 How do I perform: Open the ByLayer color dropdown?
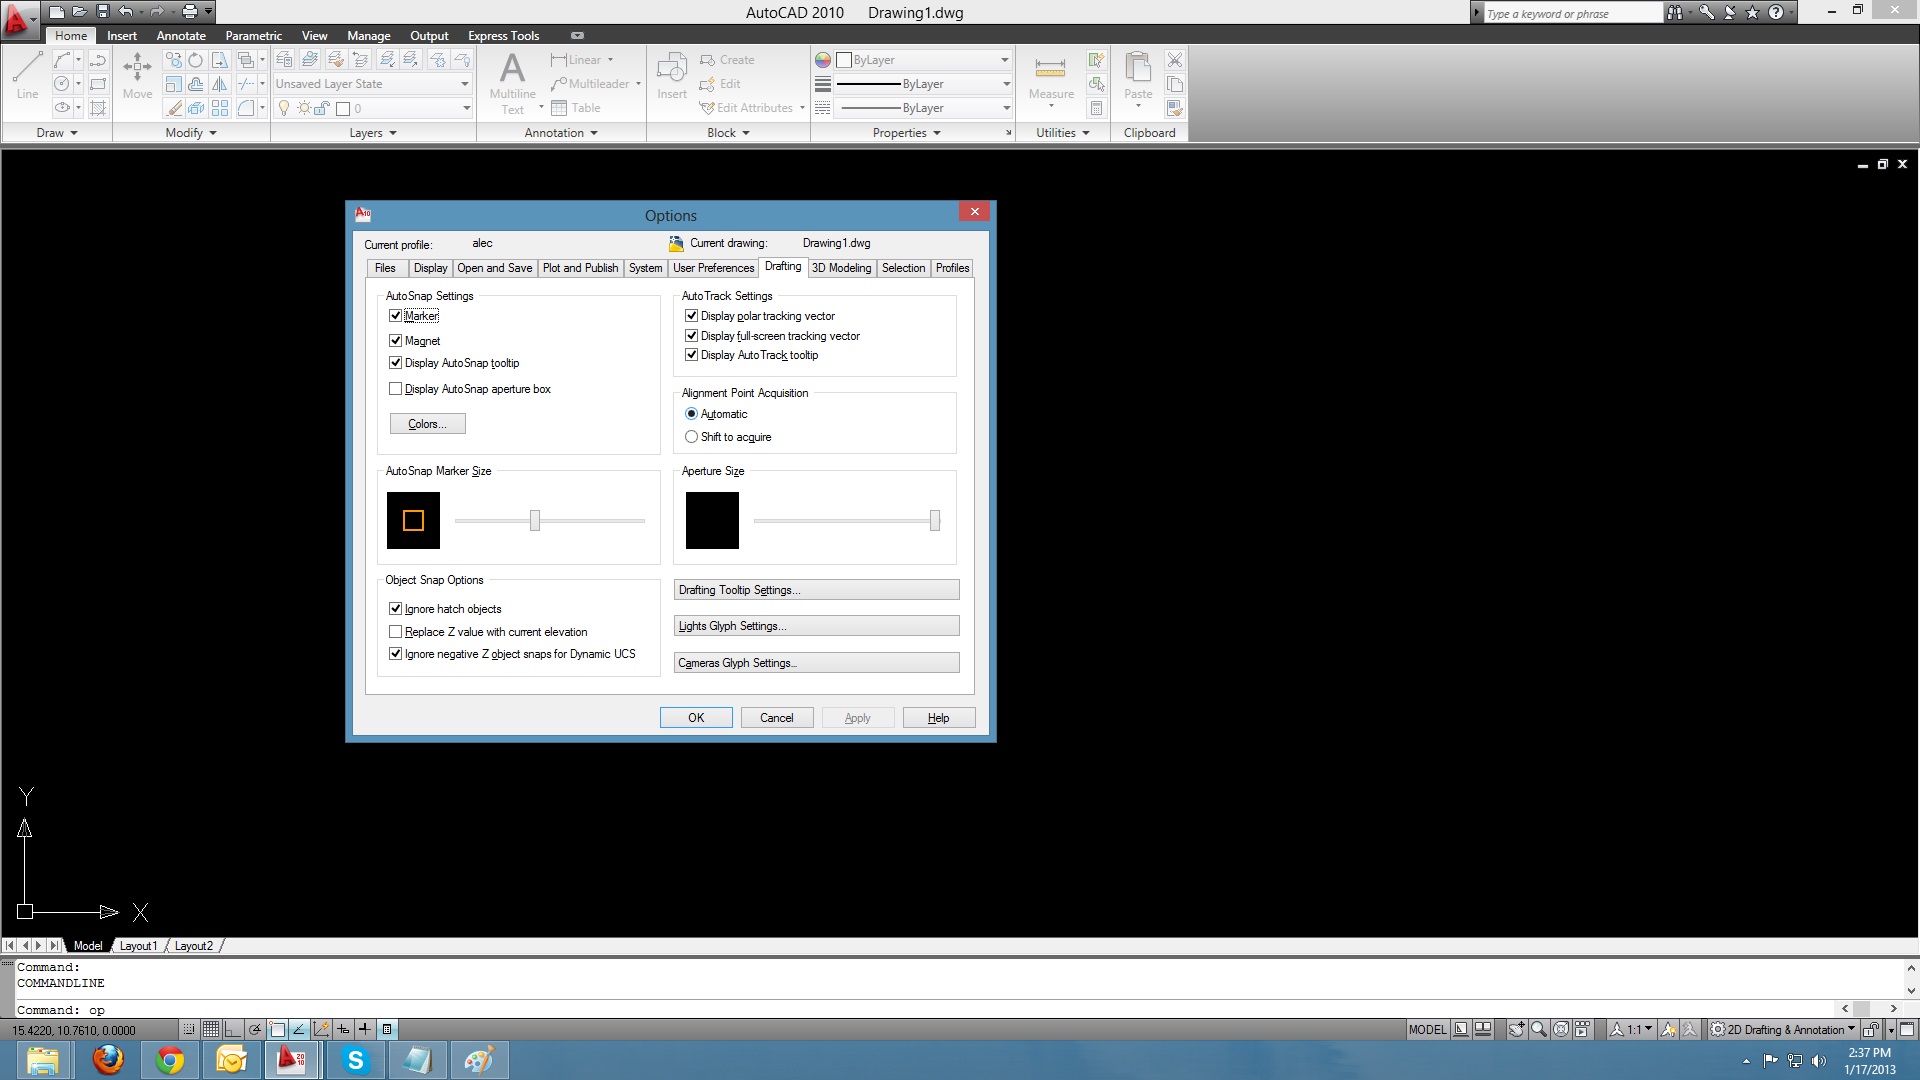click(x=923, y=60)
